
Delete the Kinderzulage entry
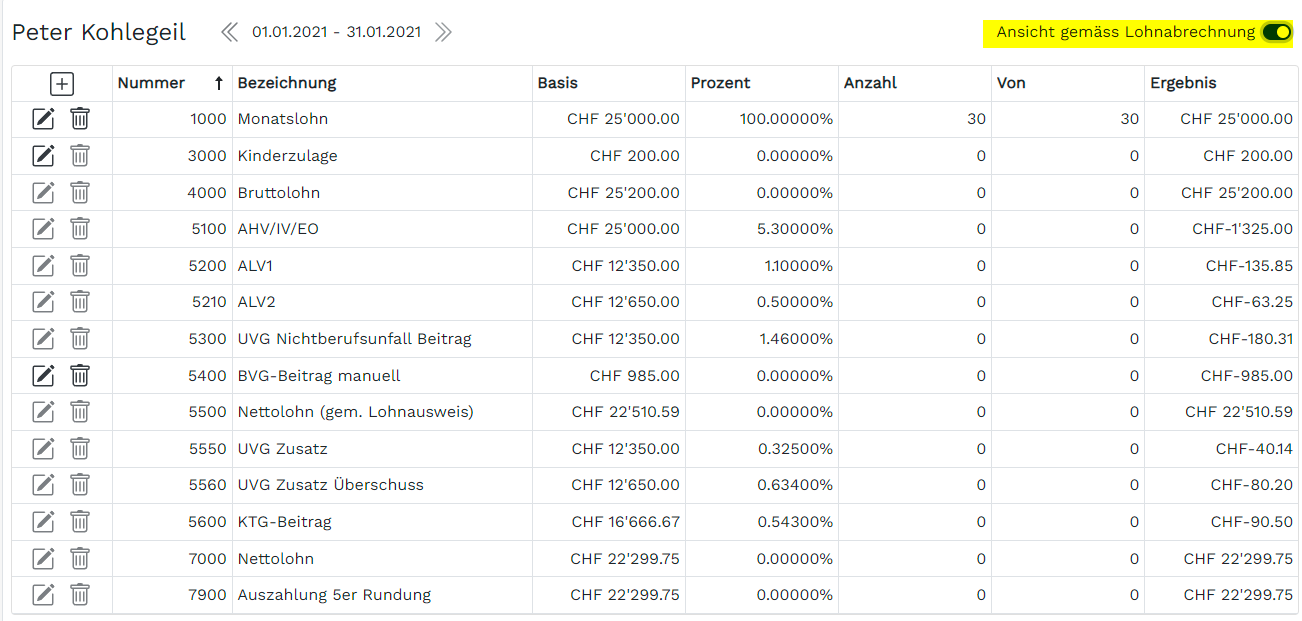click(x=80, y=156)
